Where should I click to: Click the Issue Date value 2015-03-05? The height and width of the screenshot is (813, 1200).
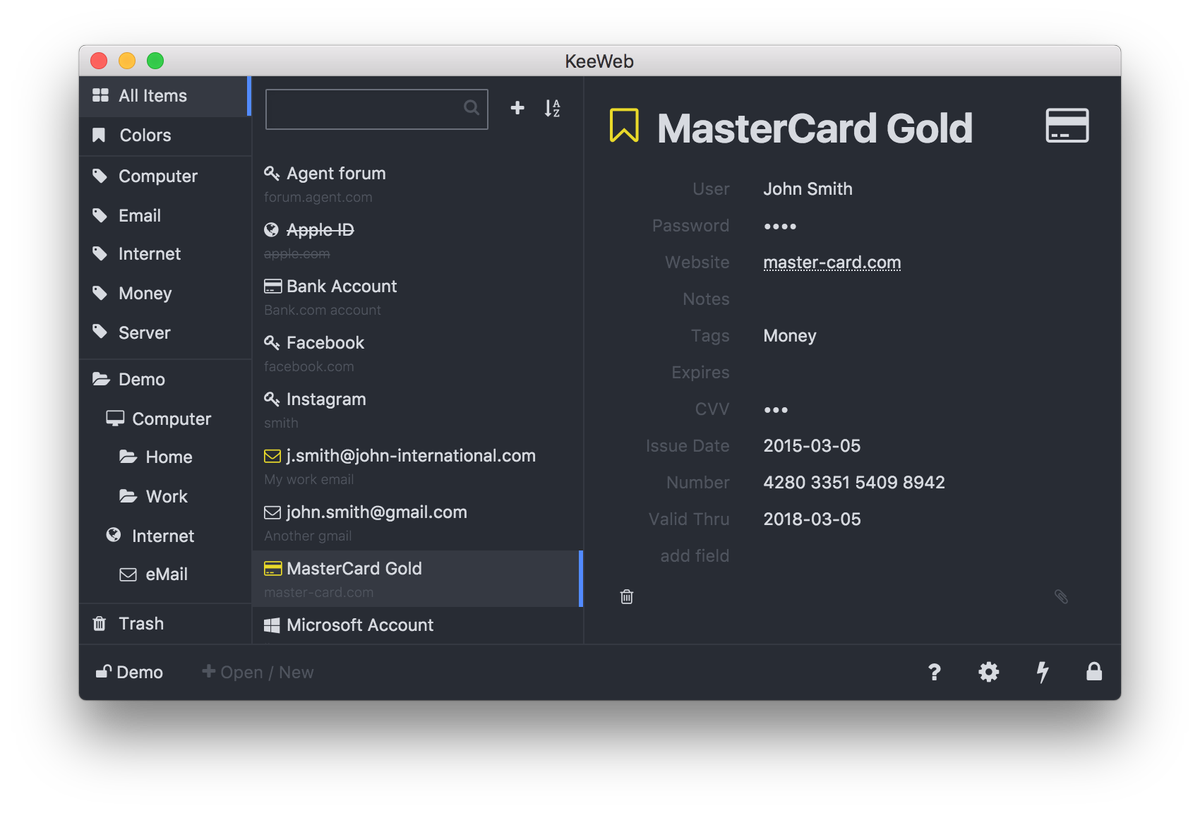coord(812,446)
